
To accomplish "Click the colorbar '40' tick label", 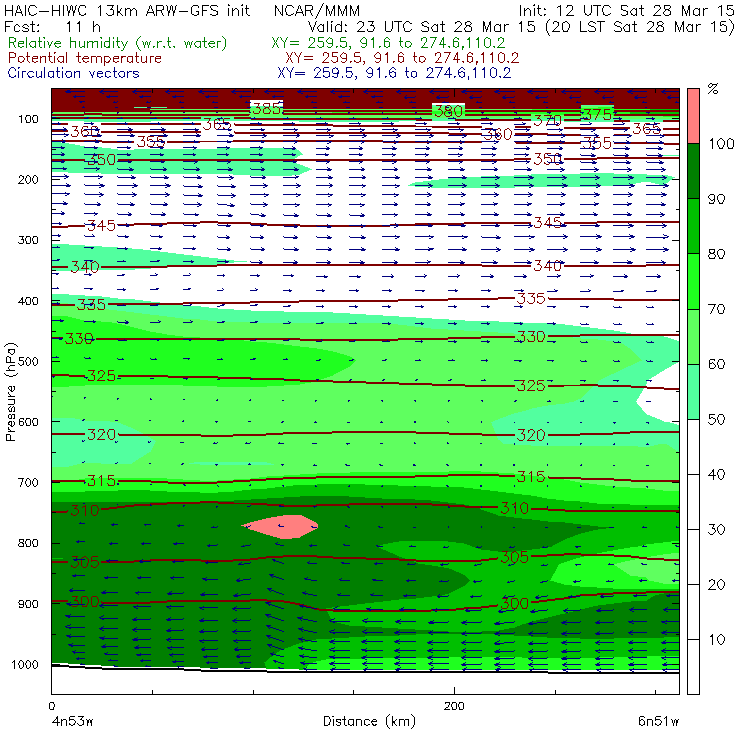I will [716, 474].
